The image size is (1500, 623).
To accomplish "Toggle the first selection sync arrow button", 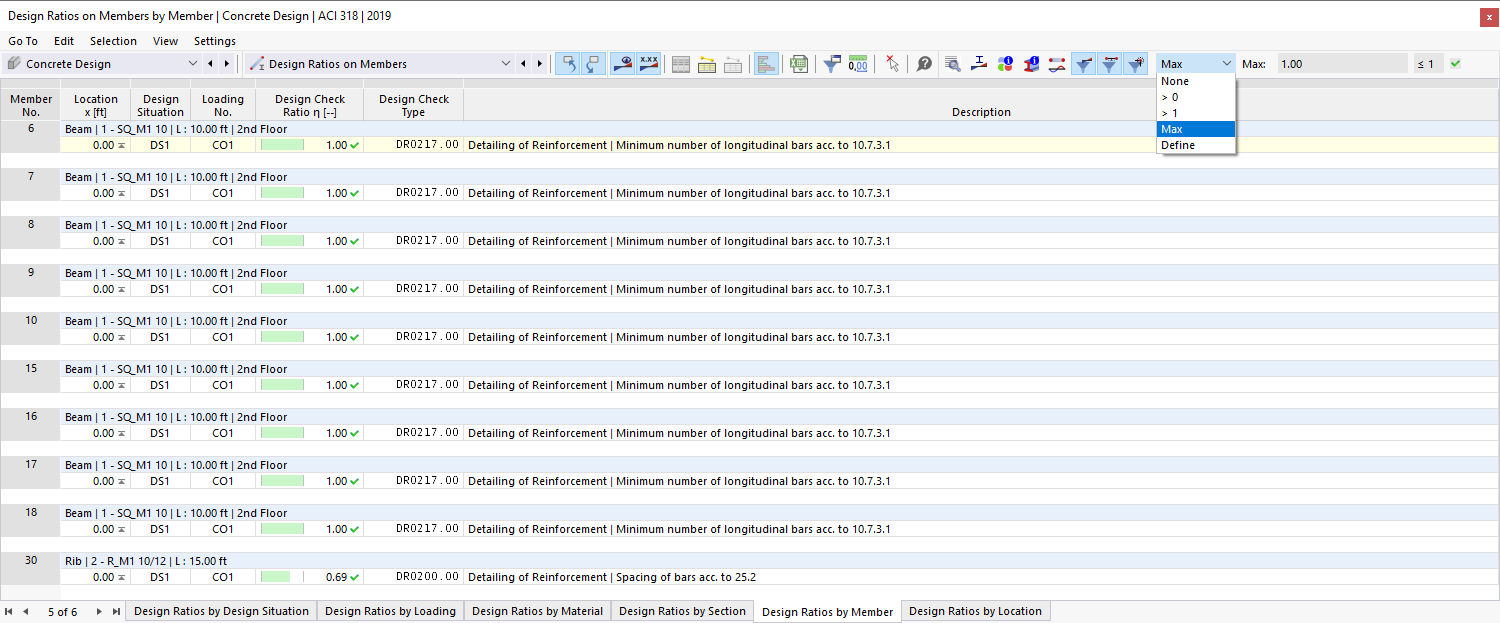I will 568,64.
